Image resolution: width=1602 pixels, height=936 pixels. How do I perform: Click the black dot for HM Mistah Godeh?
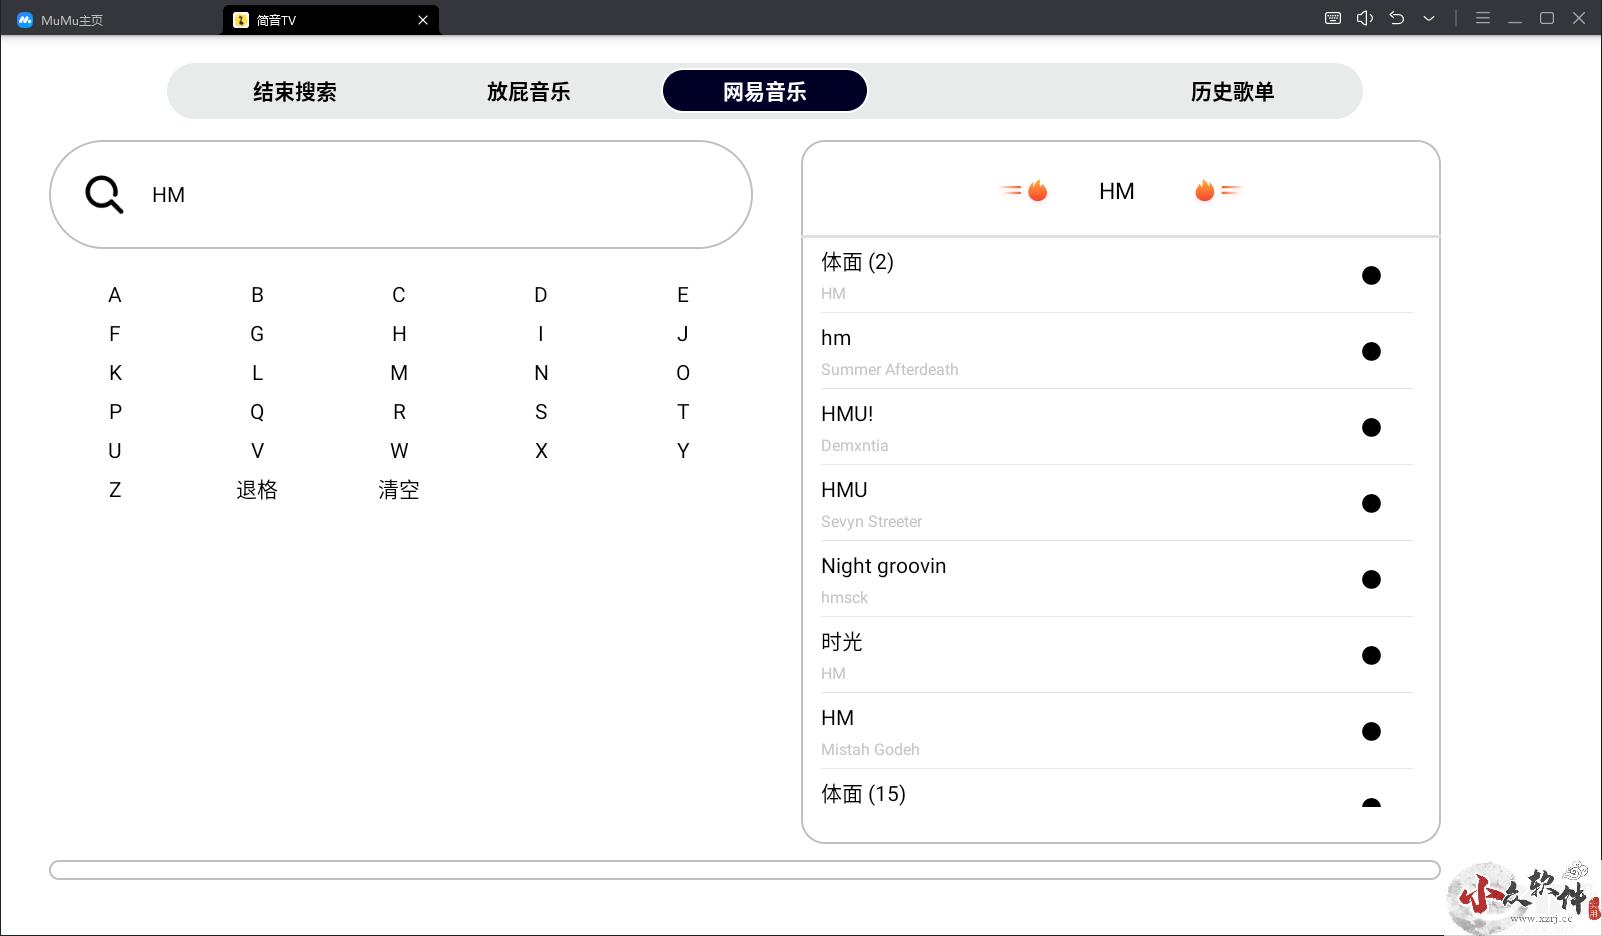click(x=1371, y=731)
